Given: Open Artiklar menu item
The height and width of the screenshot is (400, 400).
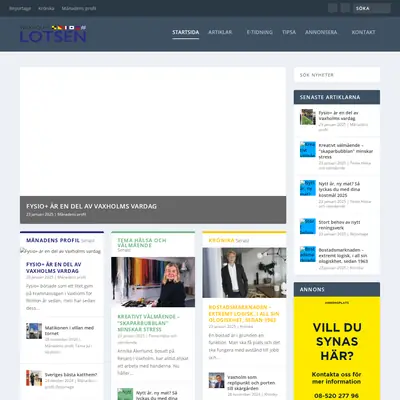Looking at the screenshot, I should point(220,32).
